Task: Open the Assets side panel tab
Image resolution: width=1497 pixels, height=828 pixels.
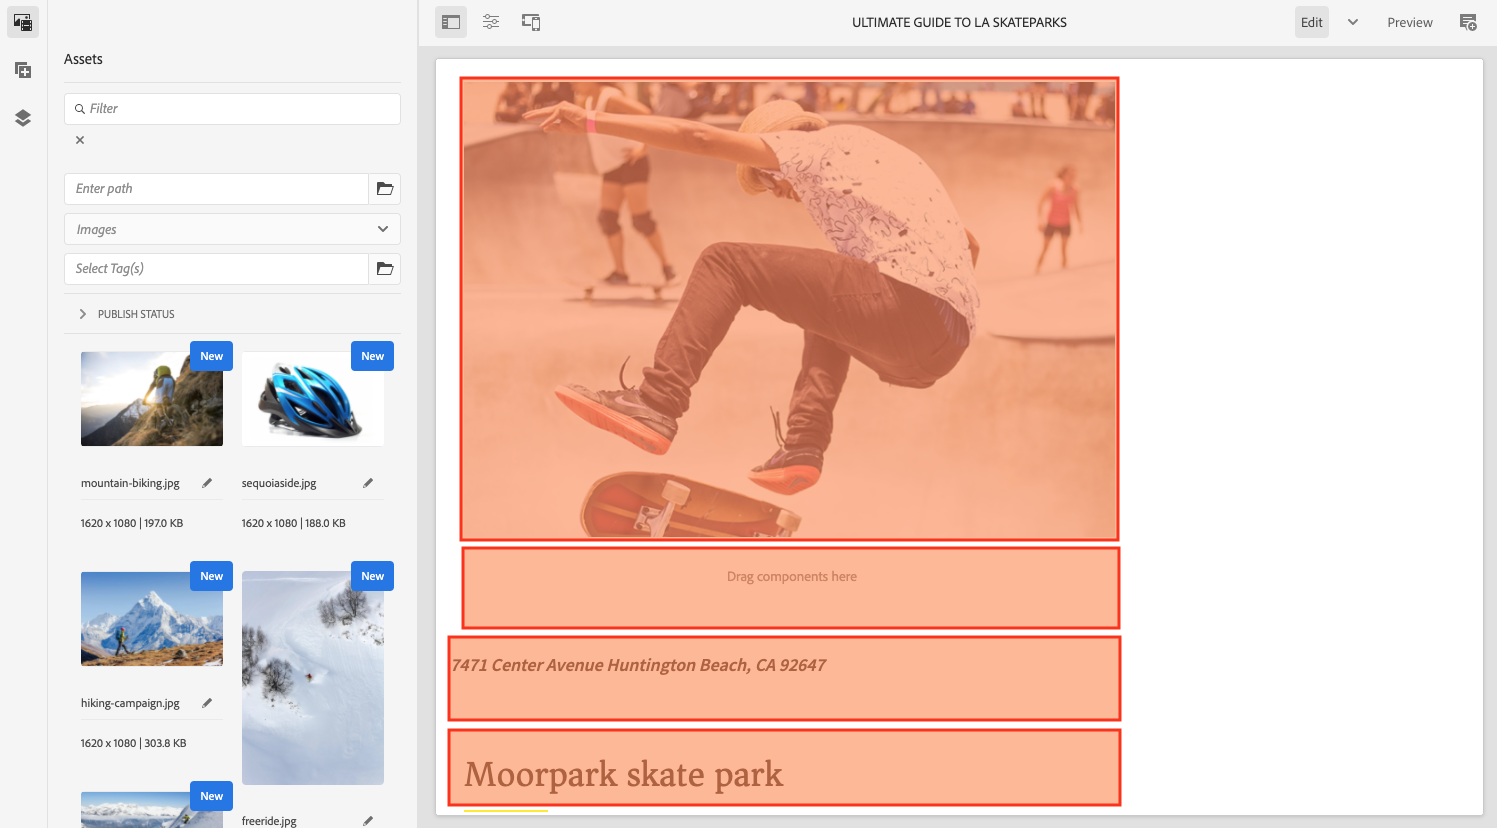Action: pos(23,22)
